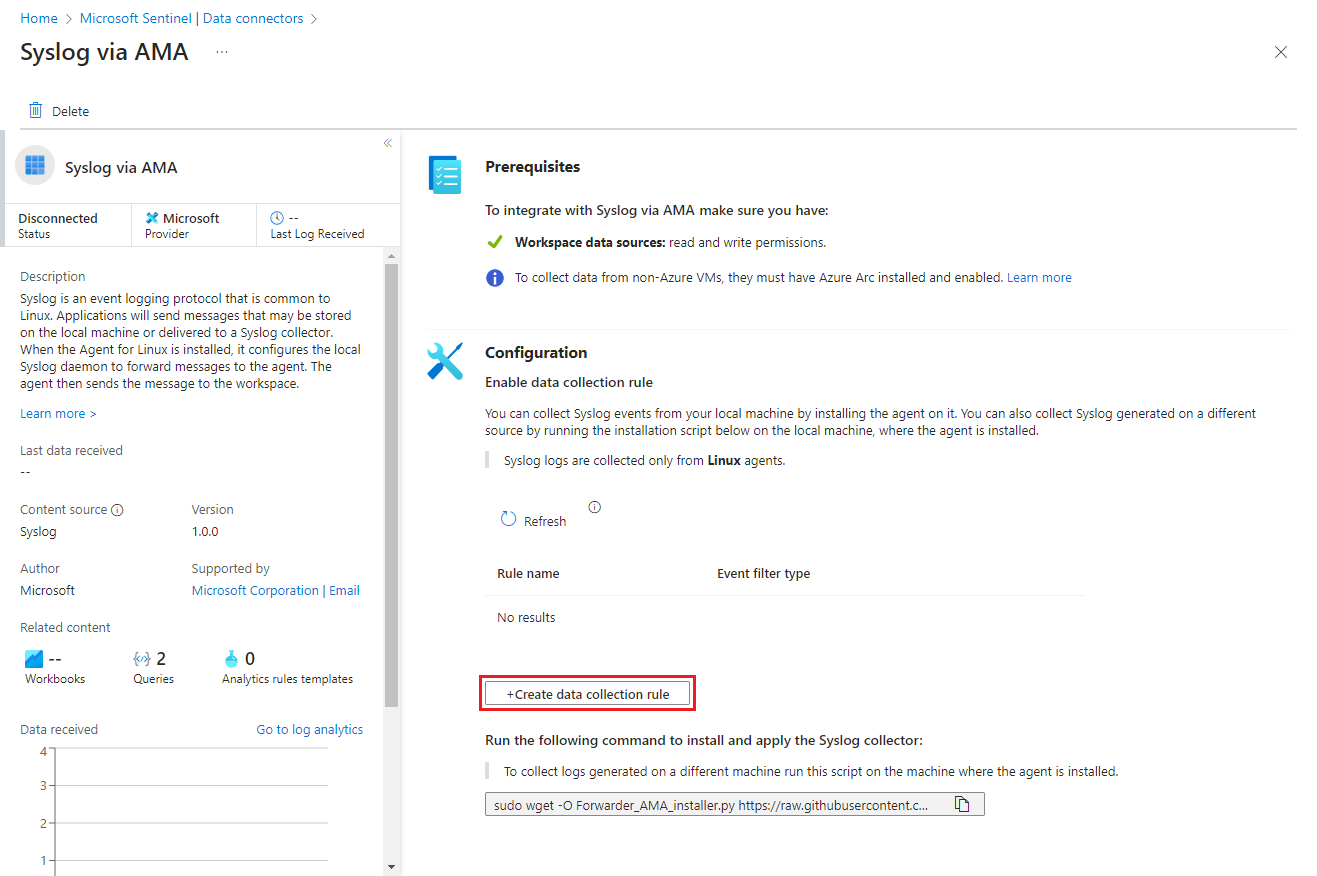
Task: Collapse the left details pane chevron
Action: 387,143
